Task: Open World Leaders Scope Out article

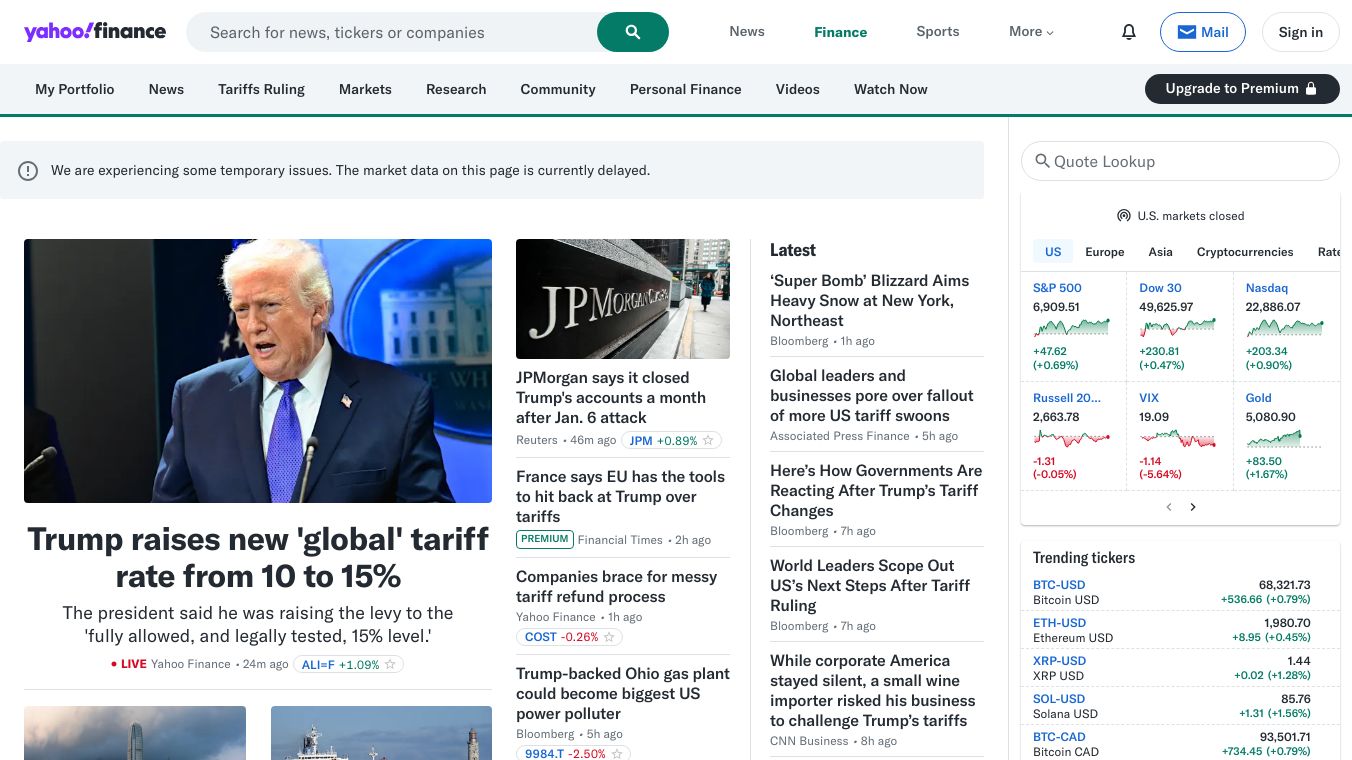Action: (870, 586)
